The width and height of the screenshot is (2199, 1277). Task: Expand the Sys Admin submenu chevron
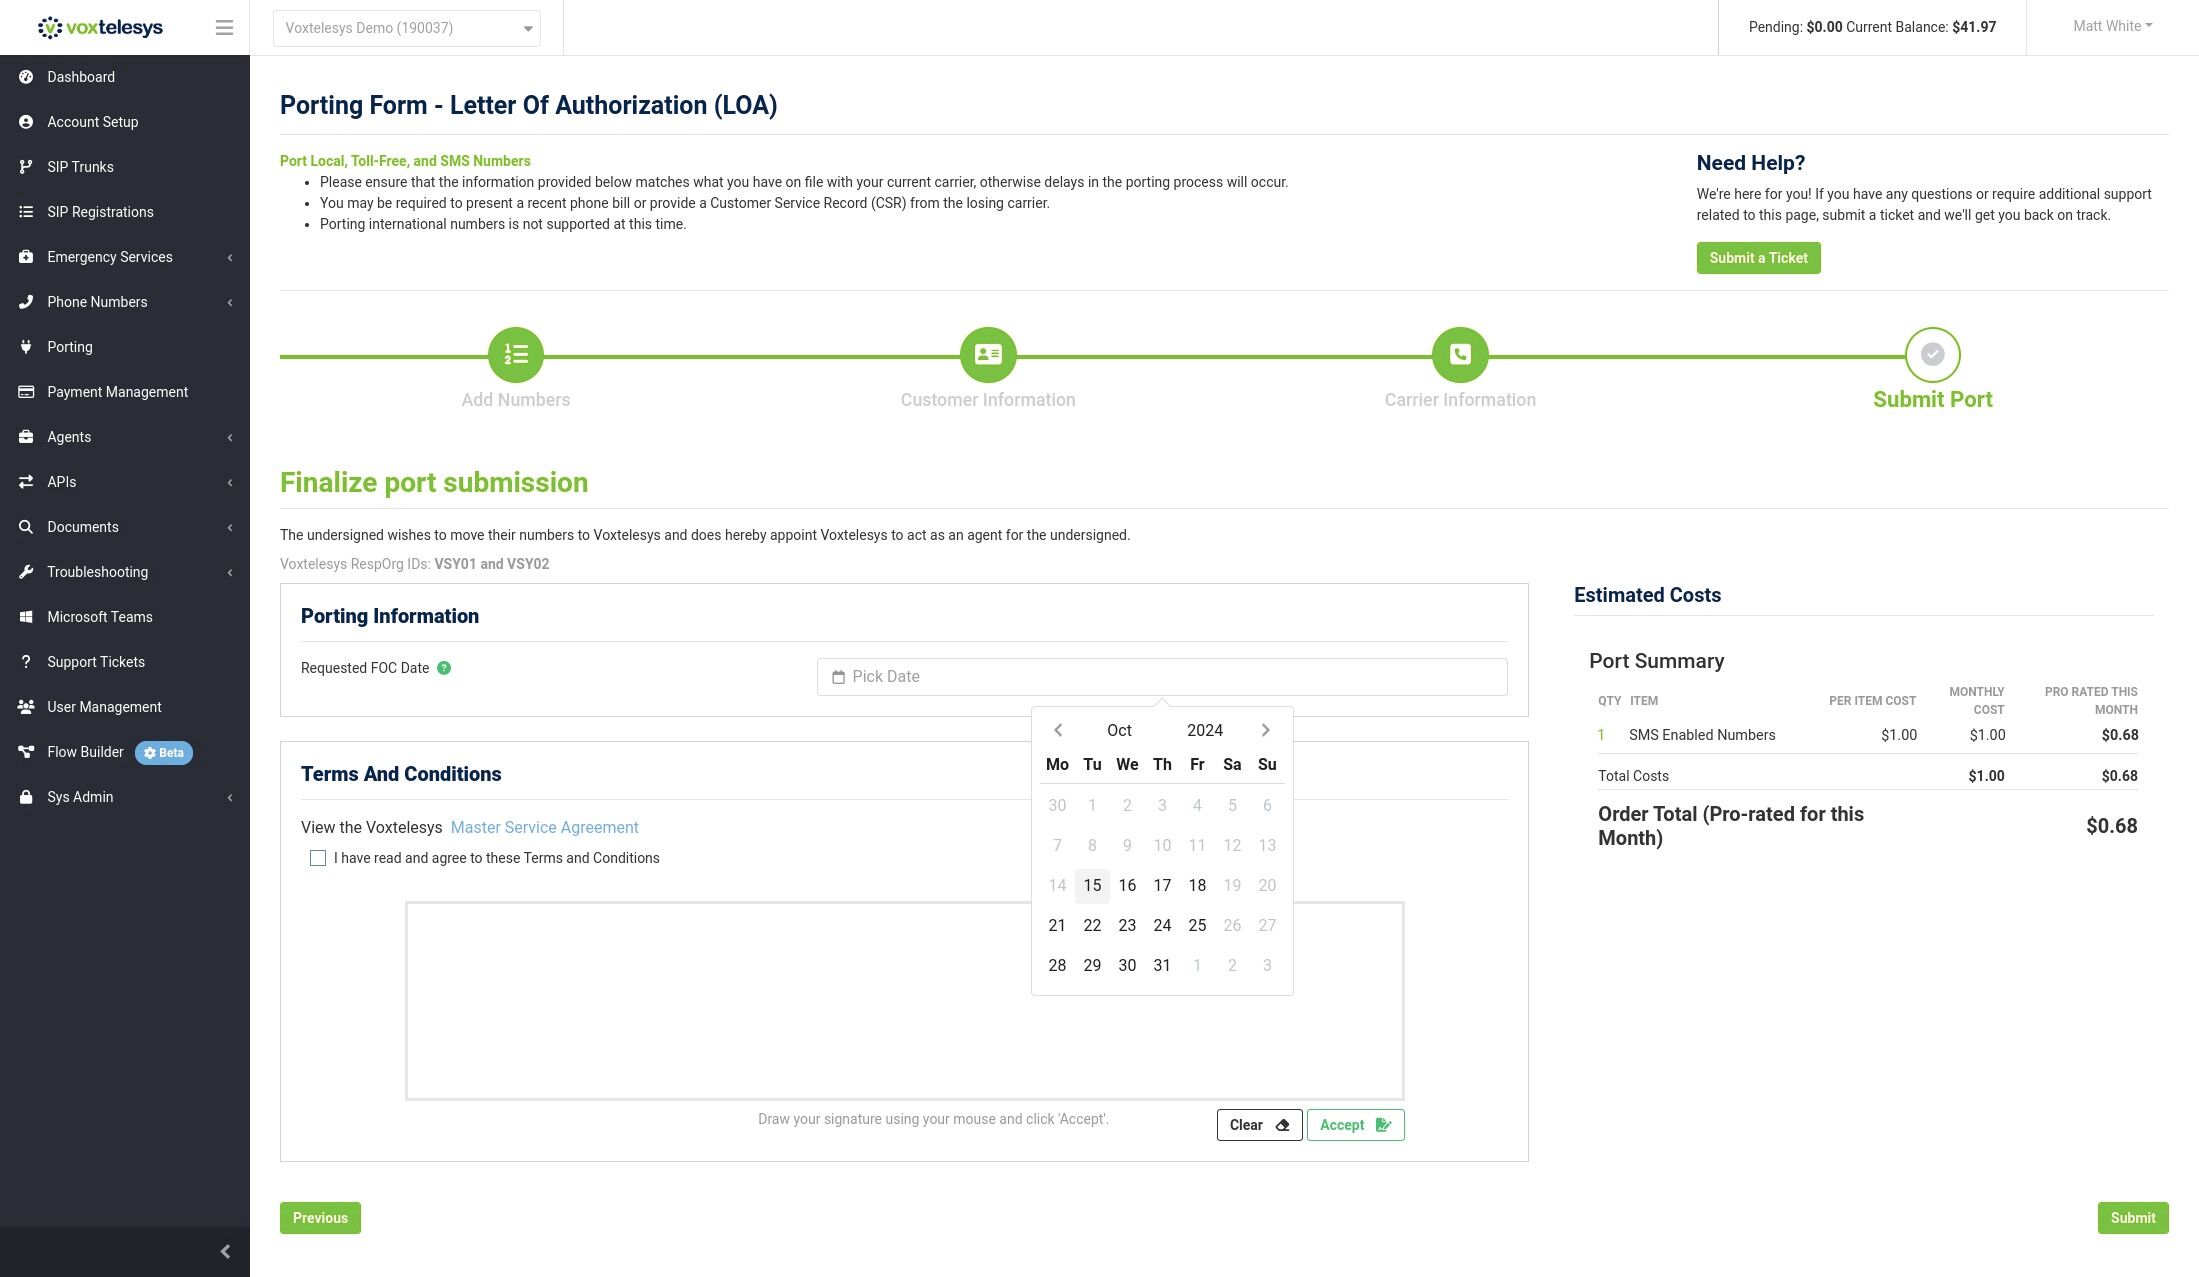[230, 798]
